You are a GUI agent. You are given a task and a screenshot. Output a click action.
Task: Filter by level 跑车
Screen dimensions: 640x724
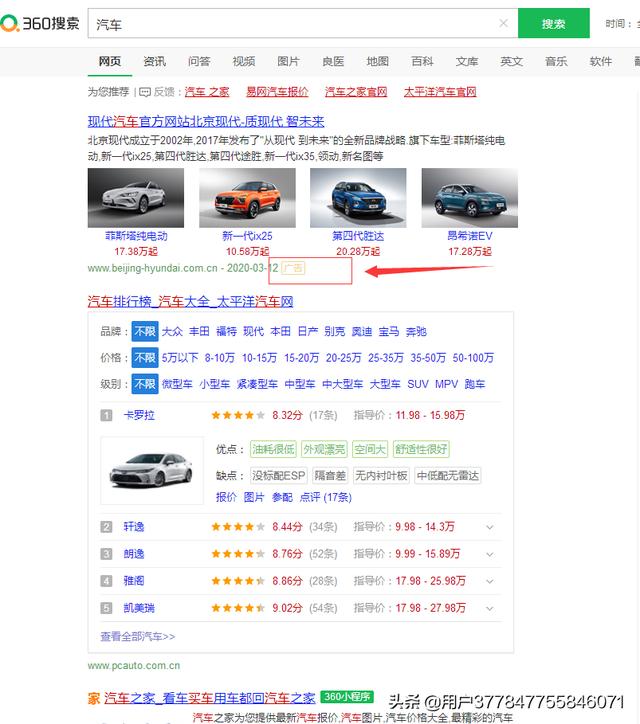(475, 384)
